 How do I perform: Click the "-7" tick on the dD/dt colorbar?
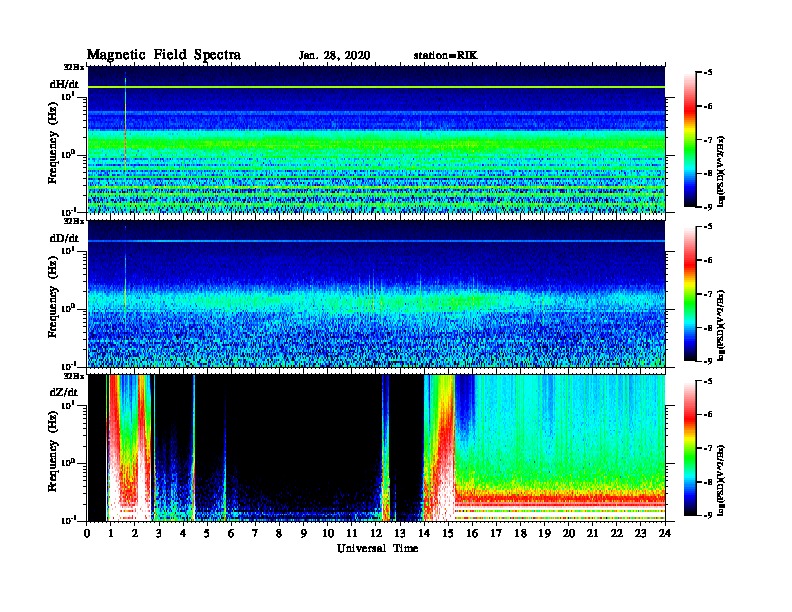click(x=708, y=294)
